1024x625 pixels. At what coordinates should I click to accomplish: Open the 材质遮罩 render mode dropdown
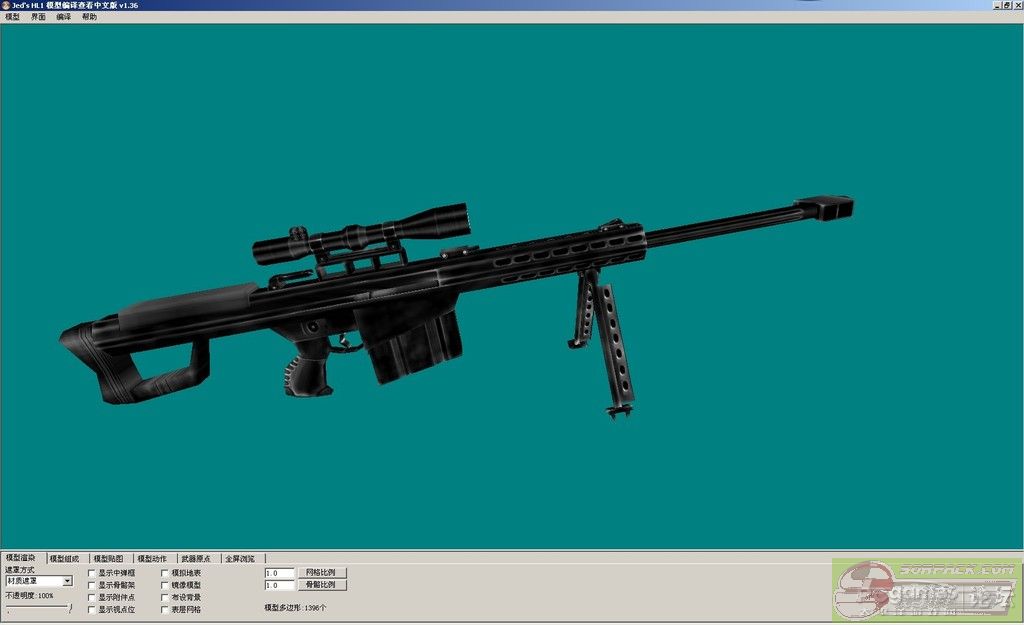pos(67,581)
